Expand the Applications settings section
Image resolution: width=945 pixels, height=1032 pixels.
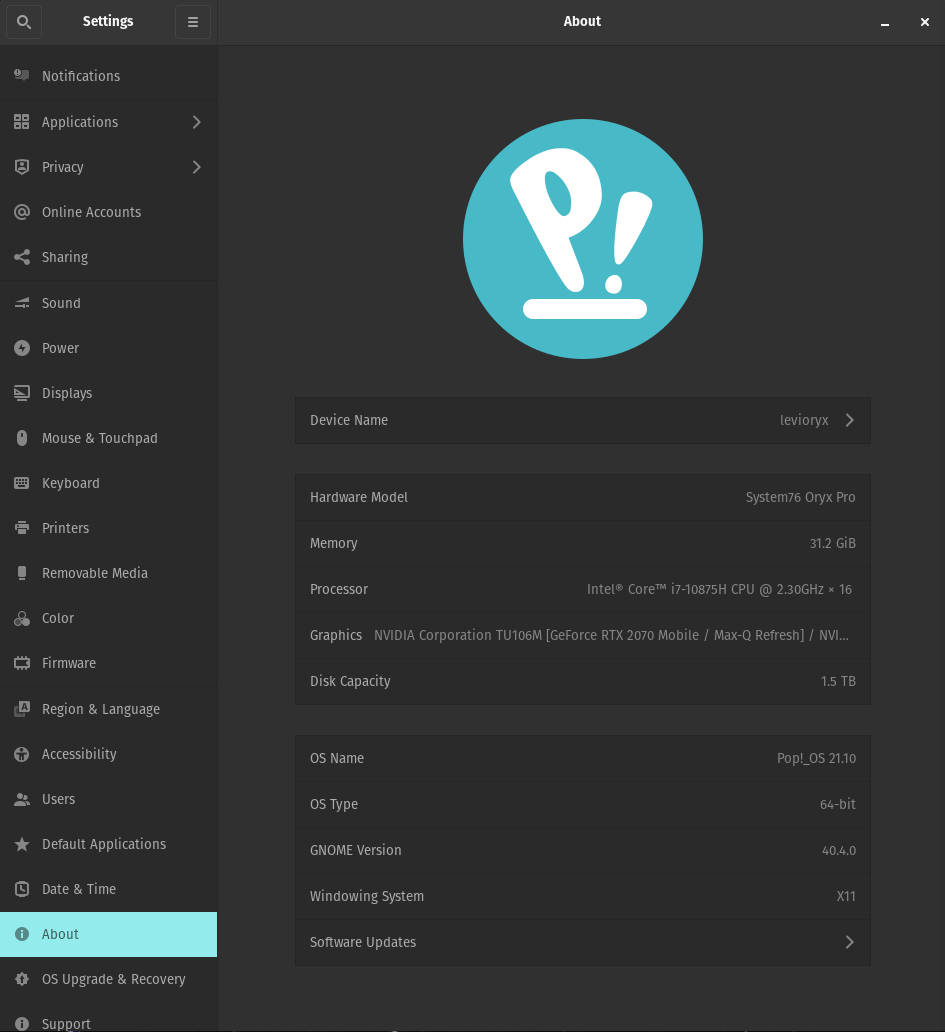[x=196, y=121]
